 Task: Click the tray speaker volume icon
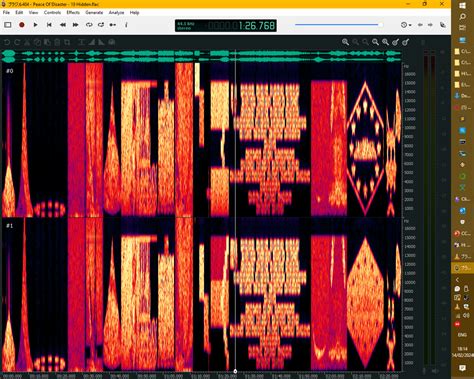pos(466,315)
